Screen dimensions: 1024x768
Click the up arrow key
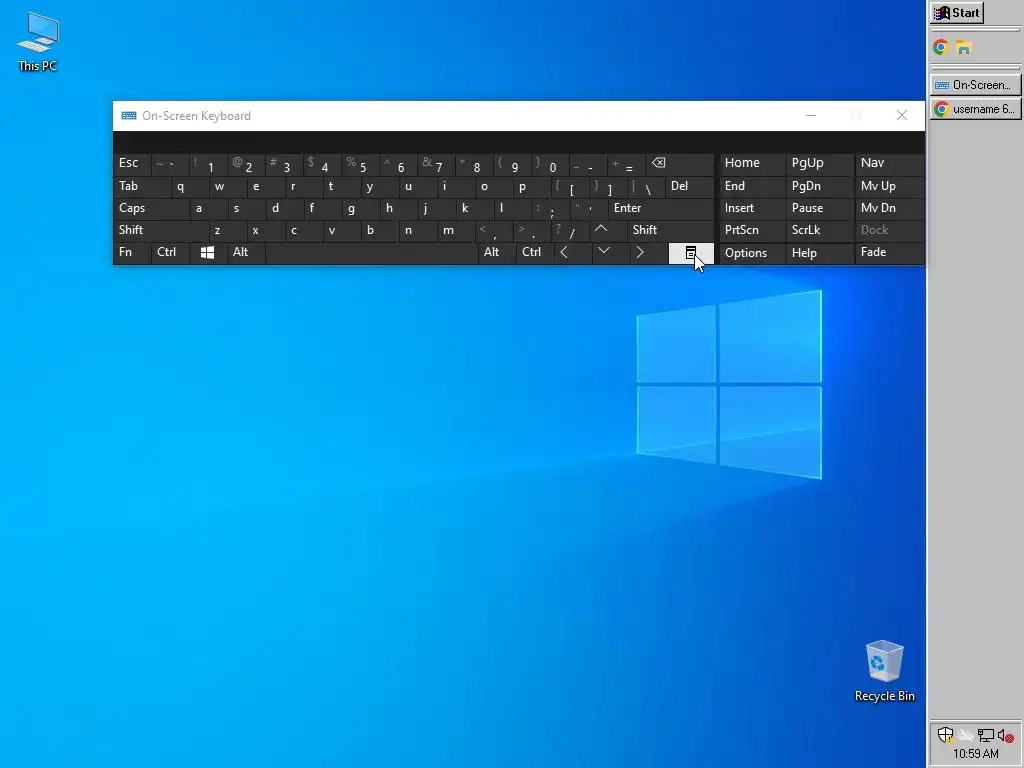(601, 230)
